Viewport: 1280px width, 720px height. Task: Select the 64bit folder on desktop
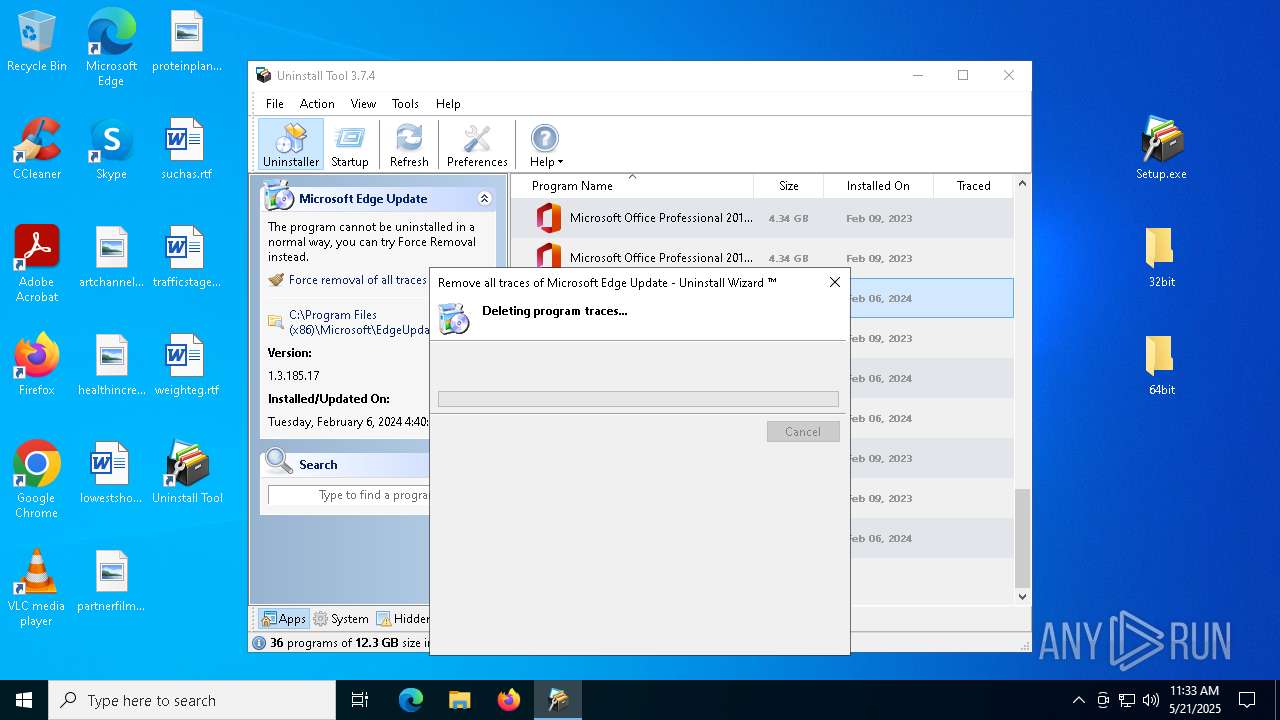[x=1162, y=366]
